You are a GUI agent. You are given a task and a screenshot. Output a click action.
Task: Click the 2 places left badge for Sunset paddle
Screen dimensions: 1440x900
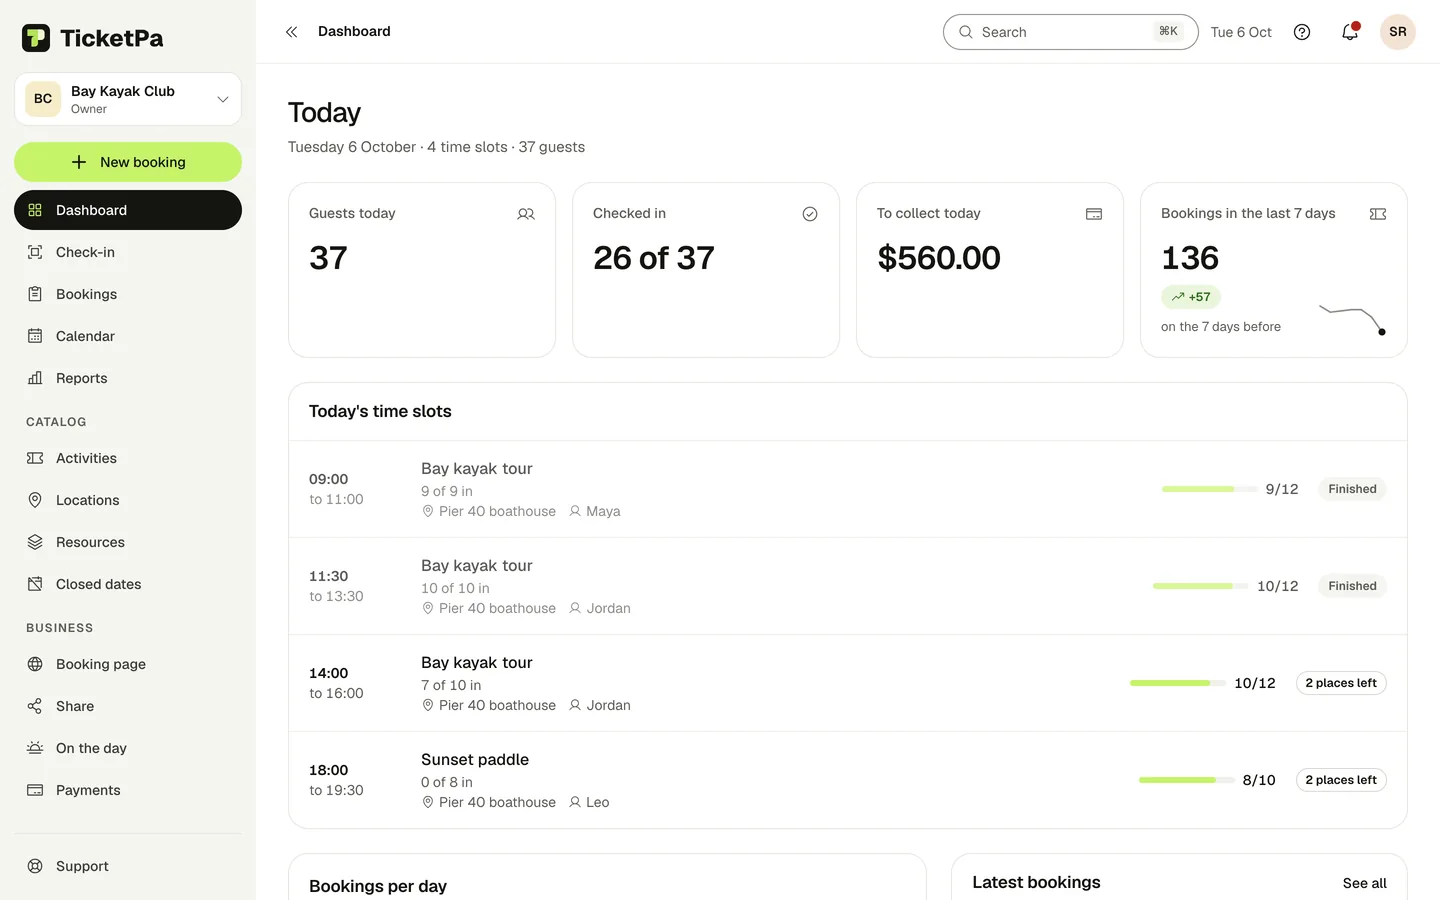1341,780
